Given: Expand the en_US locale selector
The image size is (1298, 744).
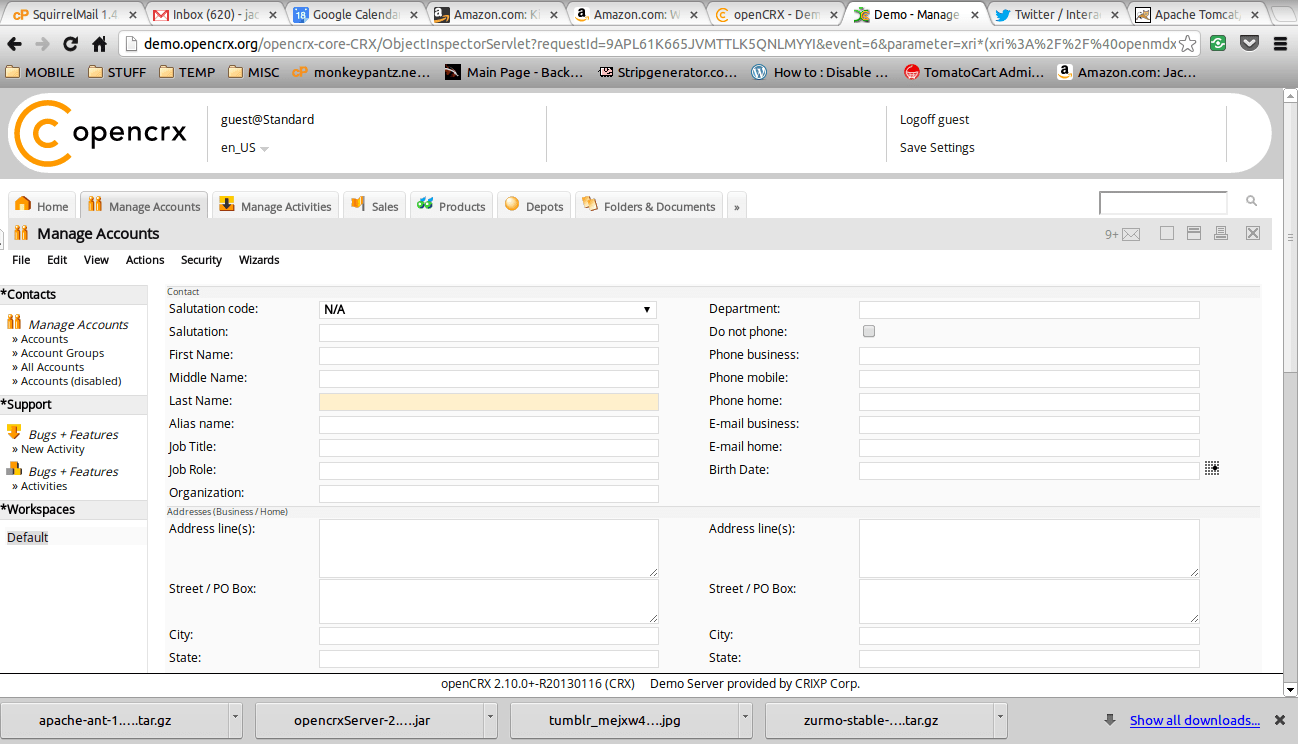Looking at the screenshot, I should 245,148.
